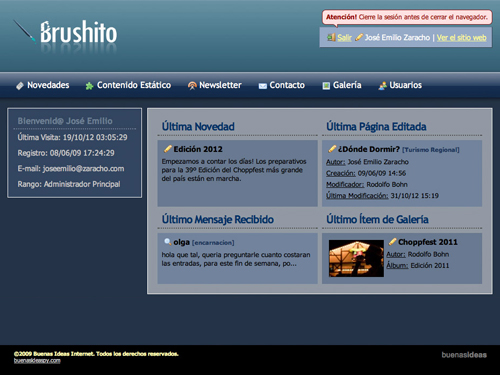Image resolution: width=500 pixels, height=375 pixels.
Task: Click the picture icon for Galería
Action: click(x=326, y=86)
